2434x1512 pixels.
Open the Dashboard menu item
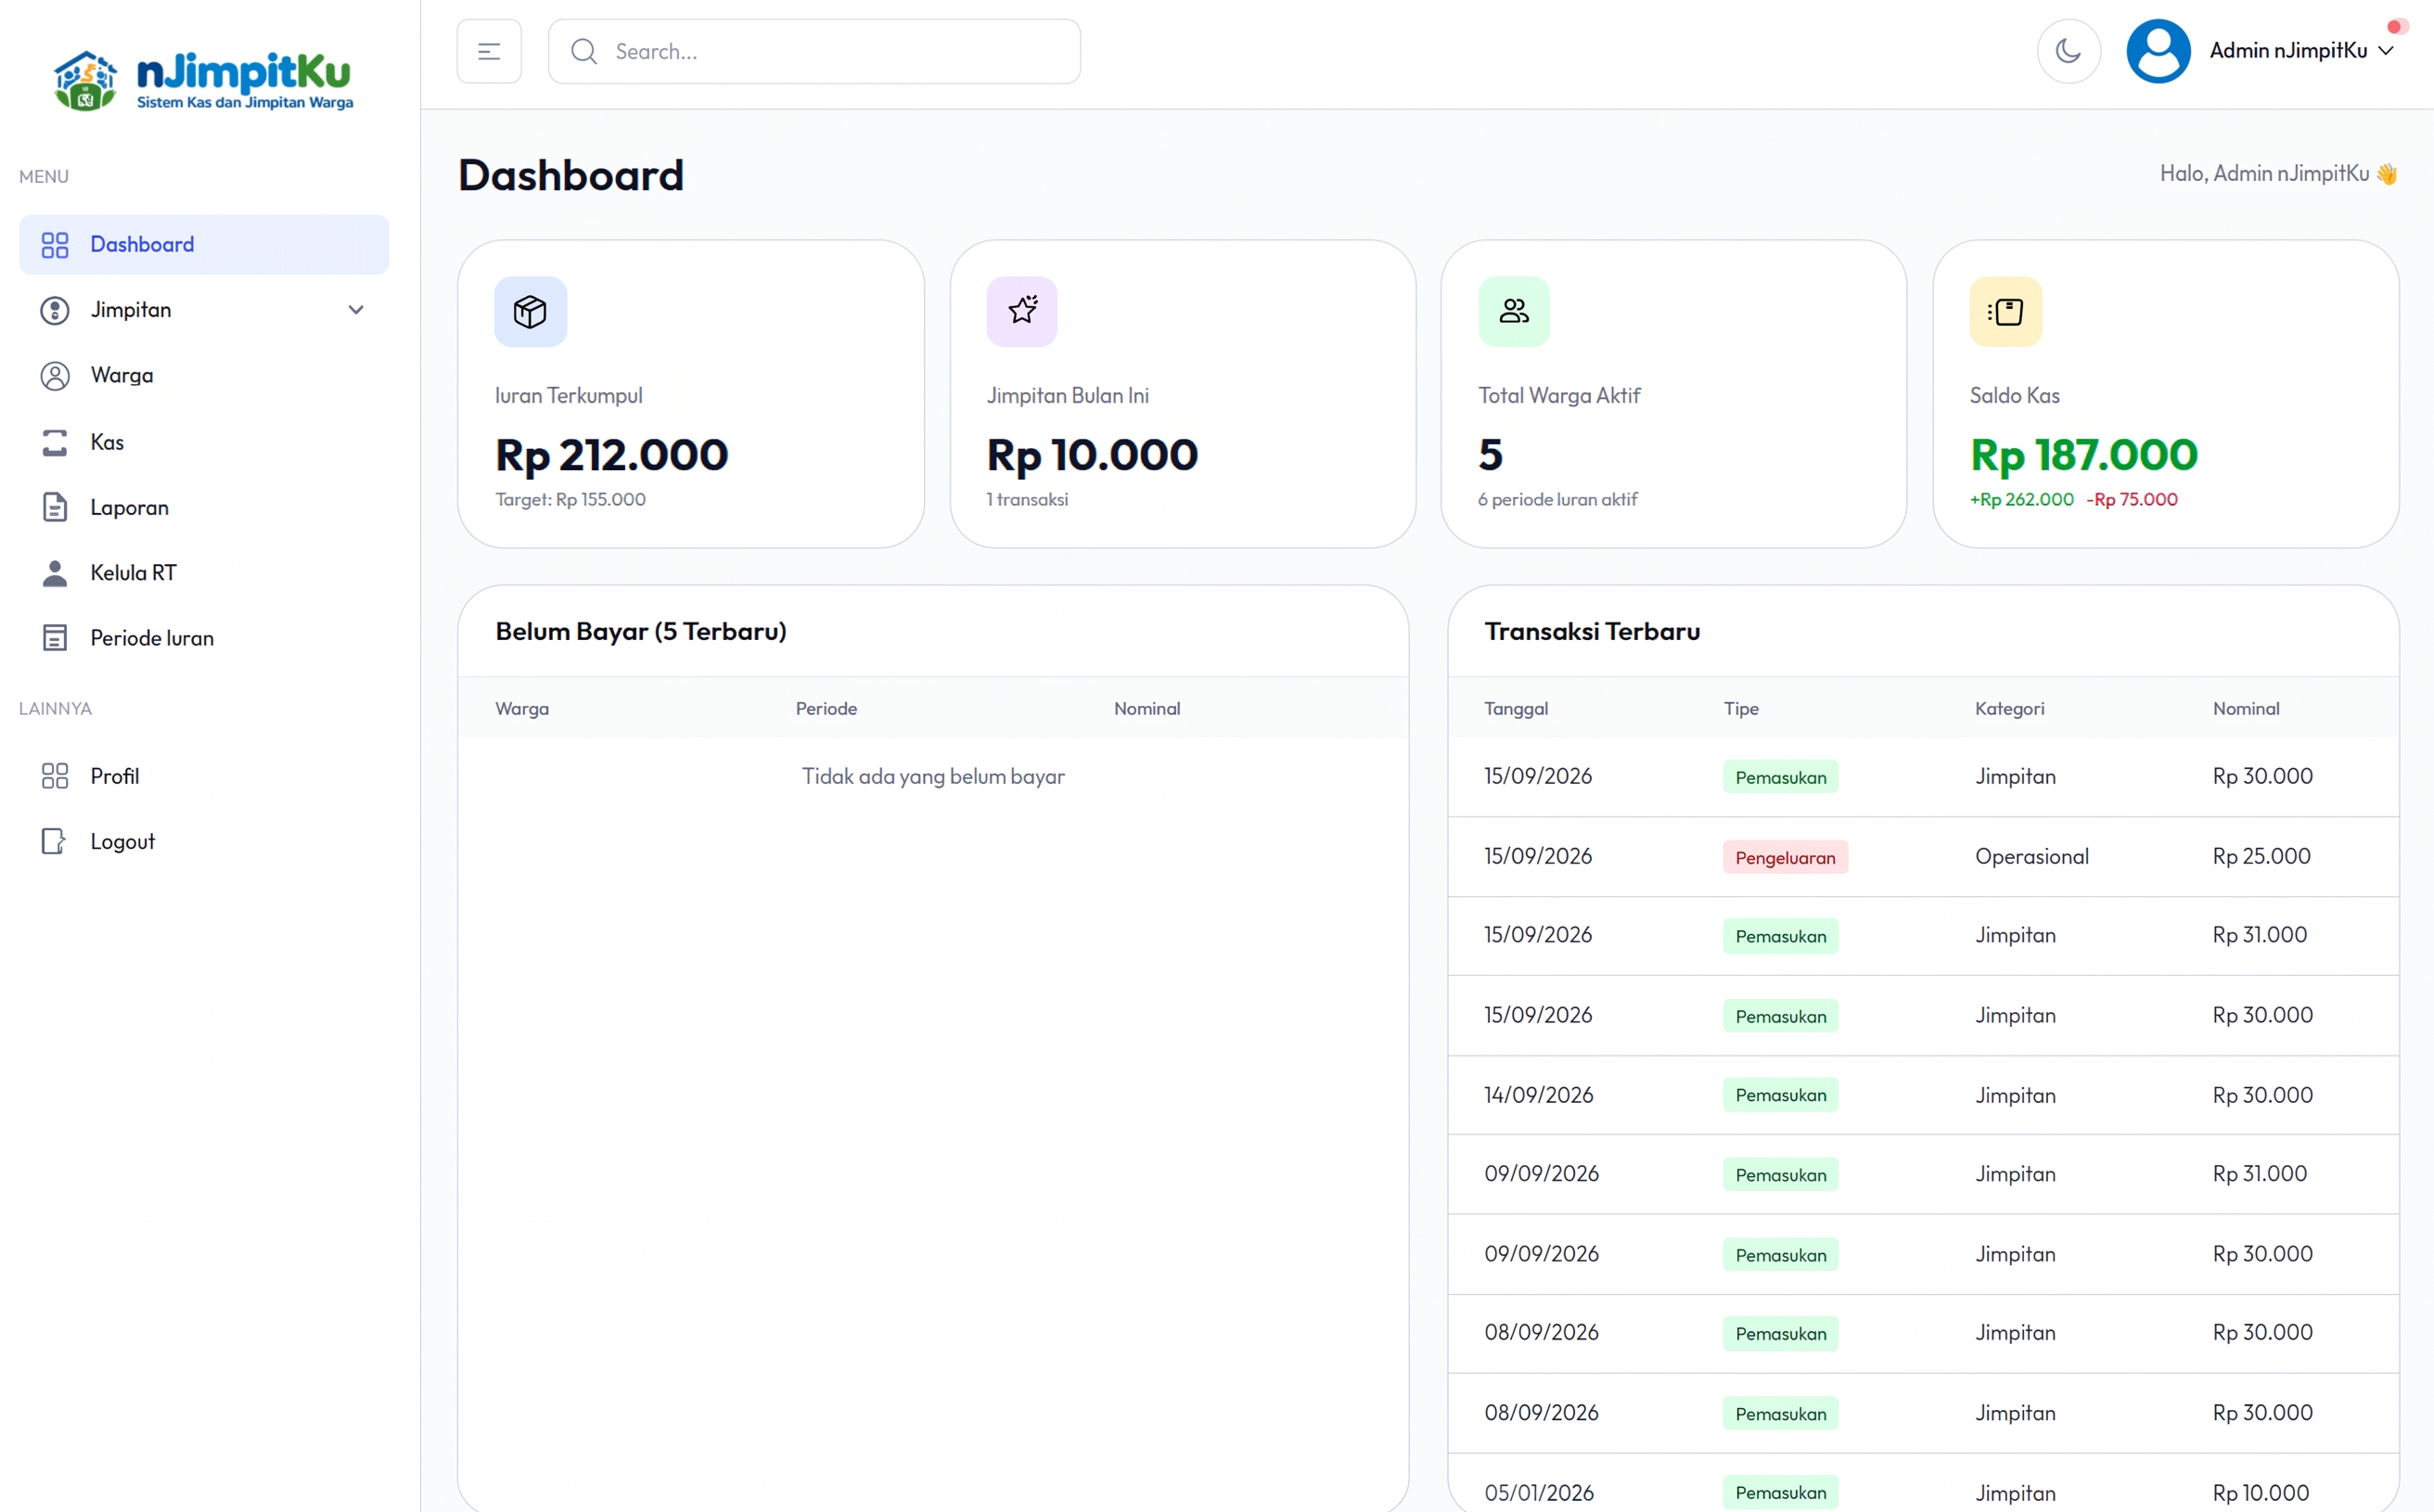pos(204,245)
